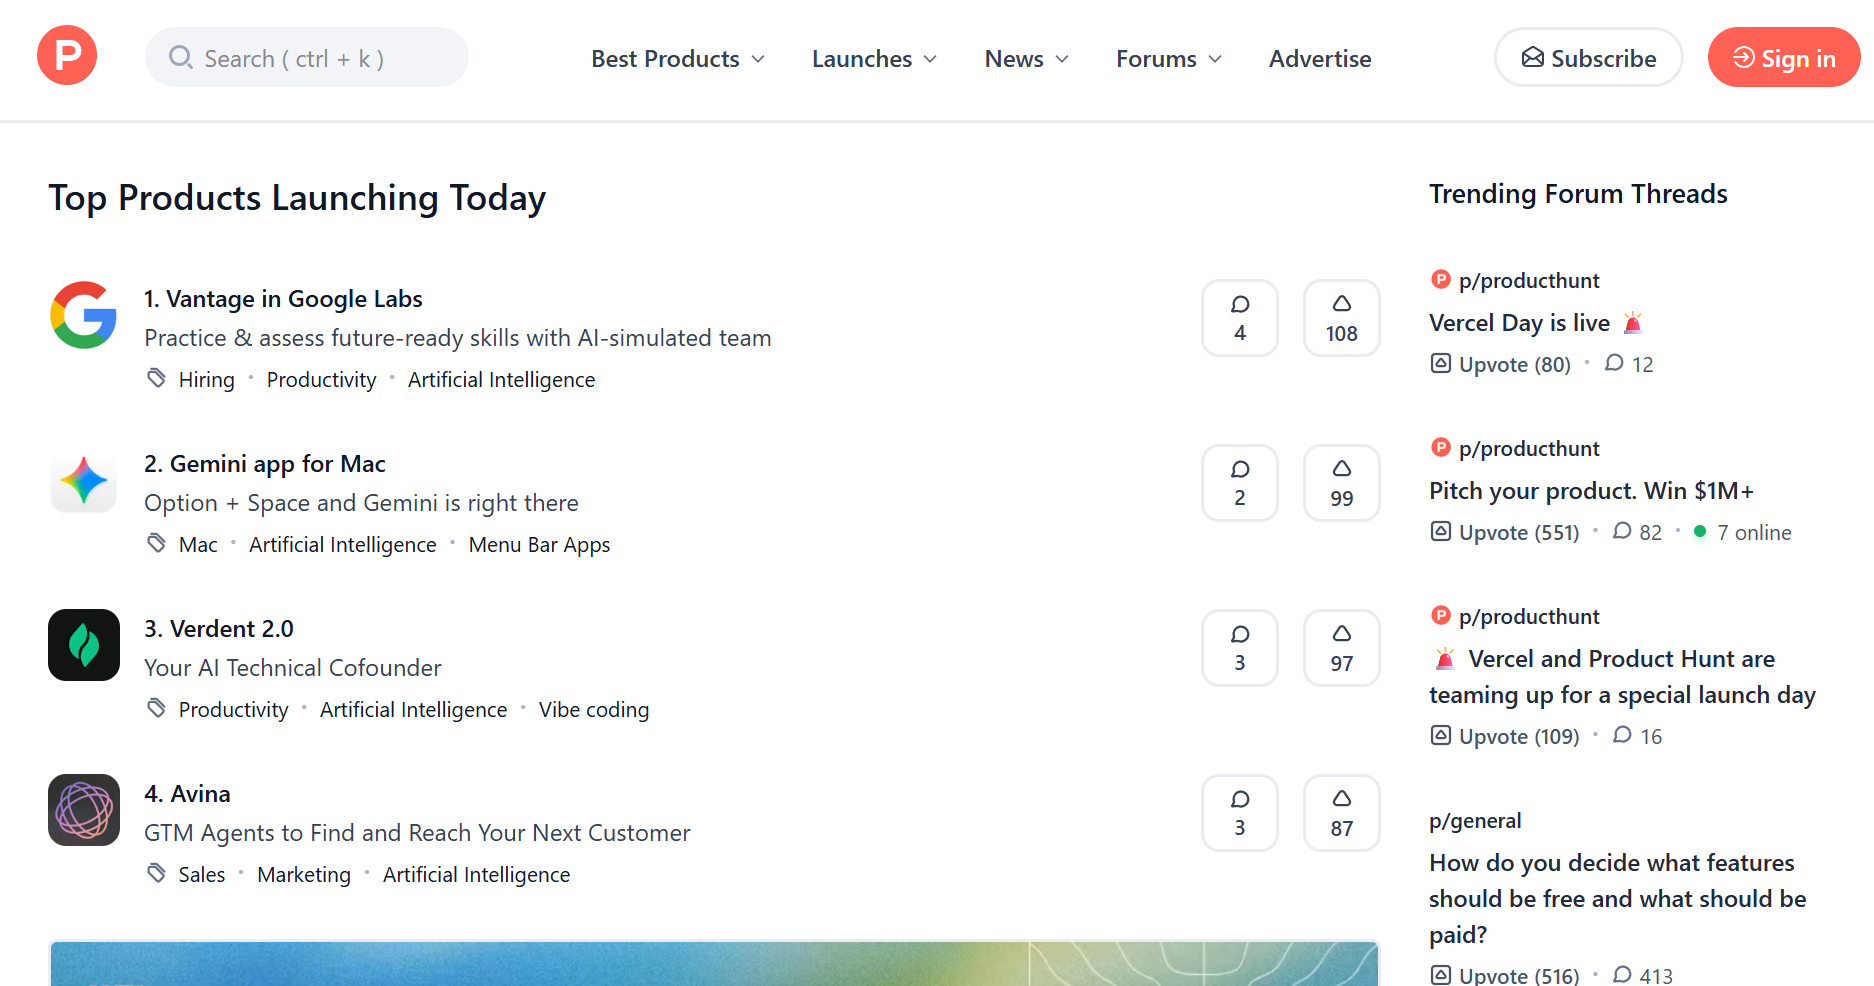The width and height of the screenshot is (1874, 986).
Task: Upvote Avina (87)
Action: (x=1342, y=813)
